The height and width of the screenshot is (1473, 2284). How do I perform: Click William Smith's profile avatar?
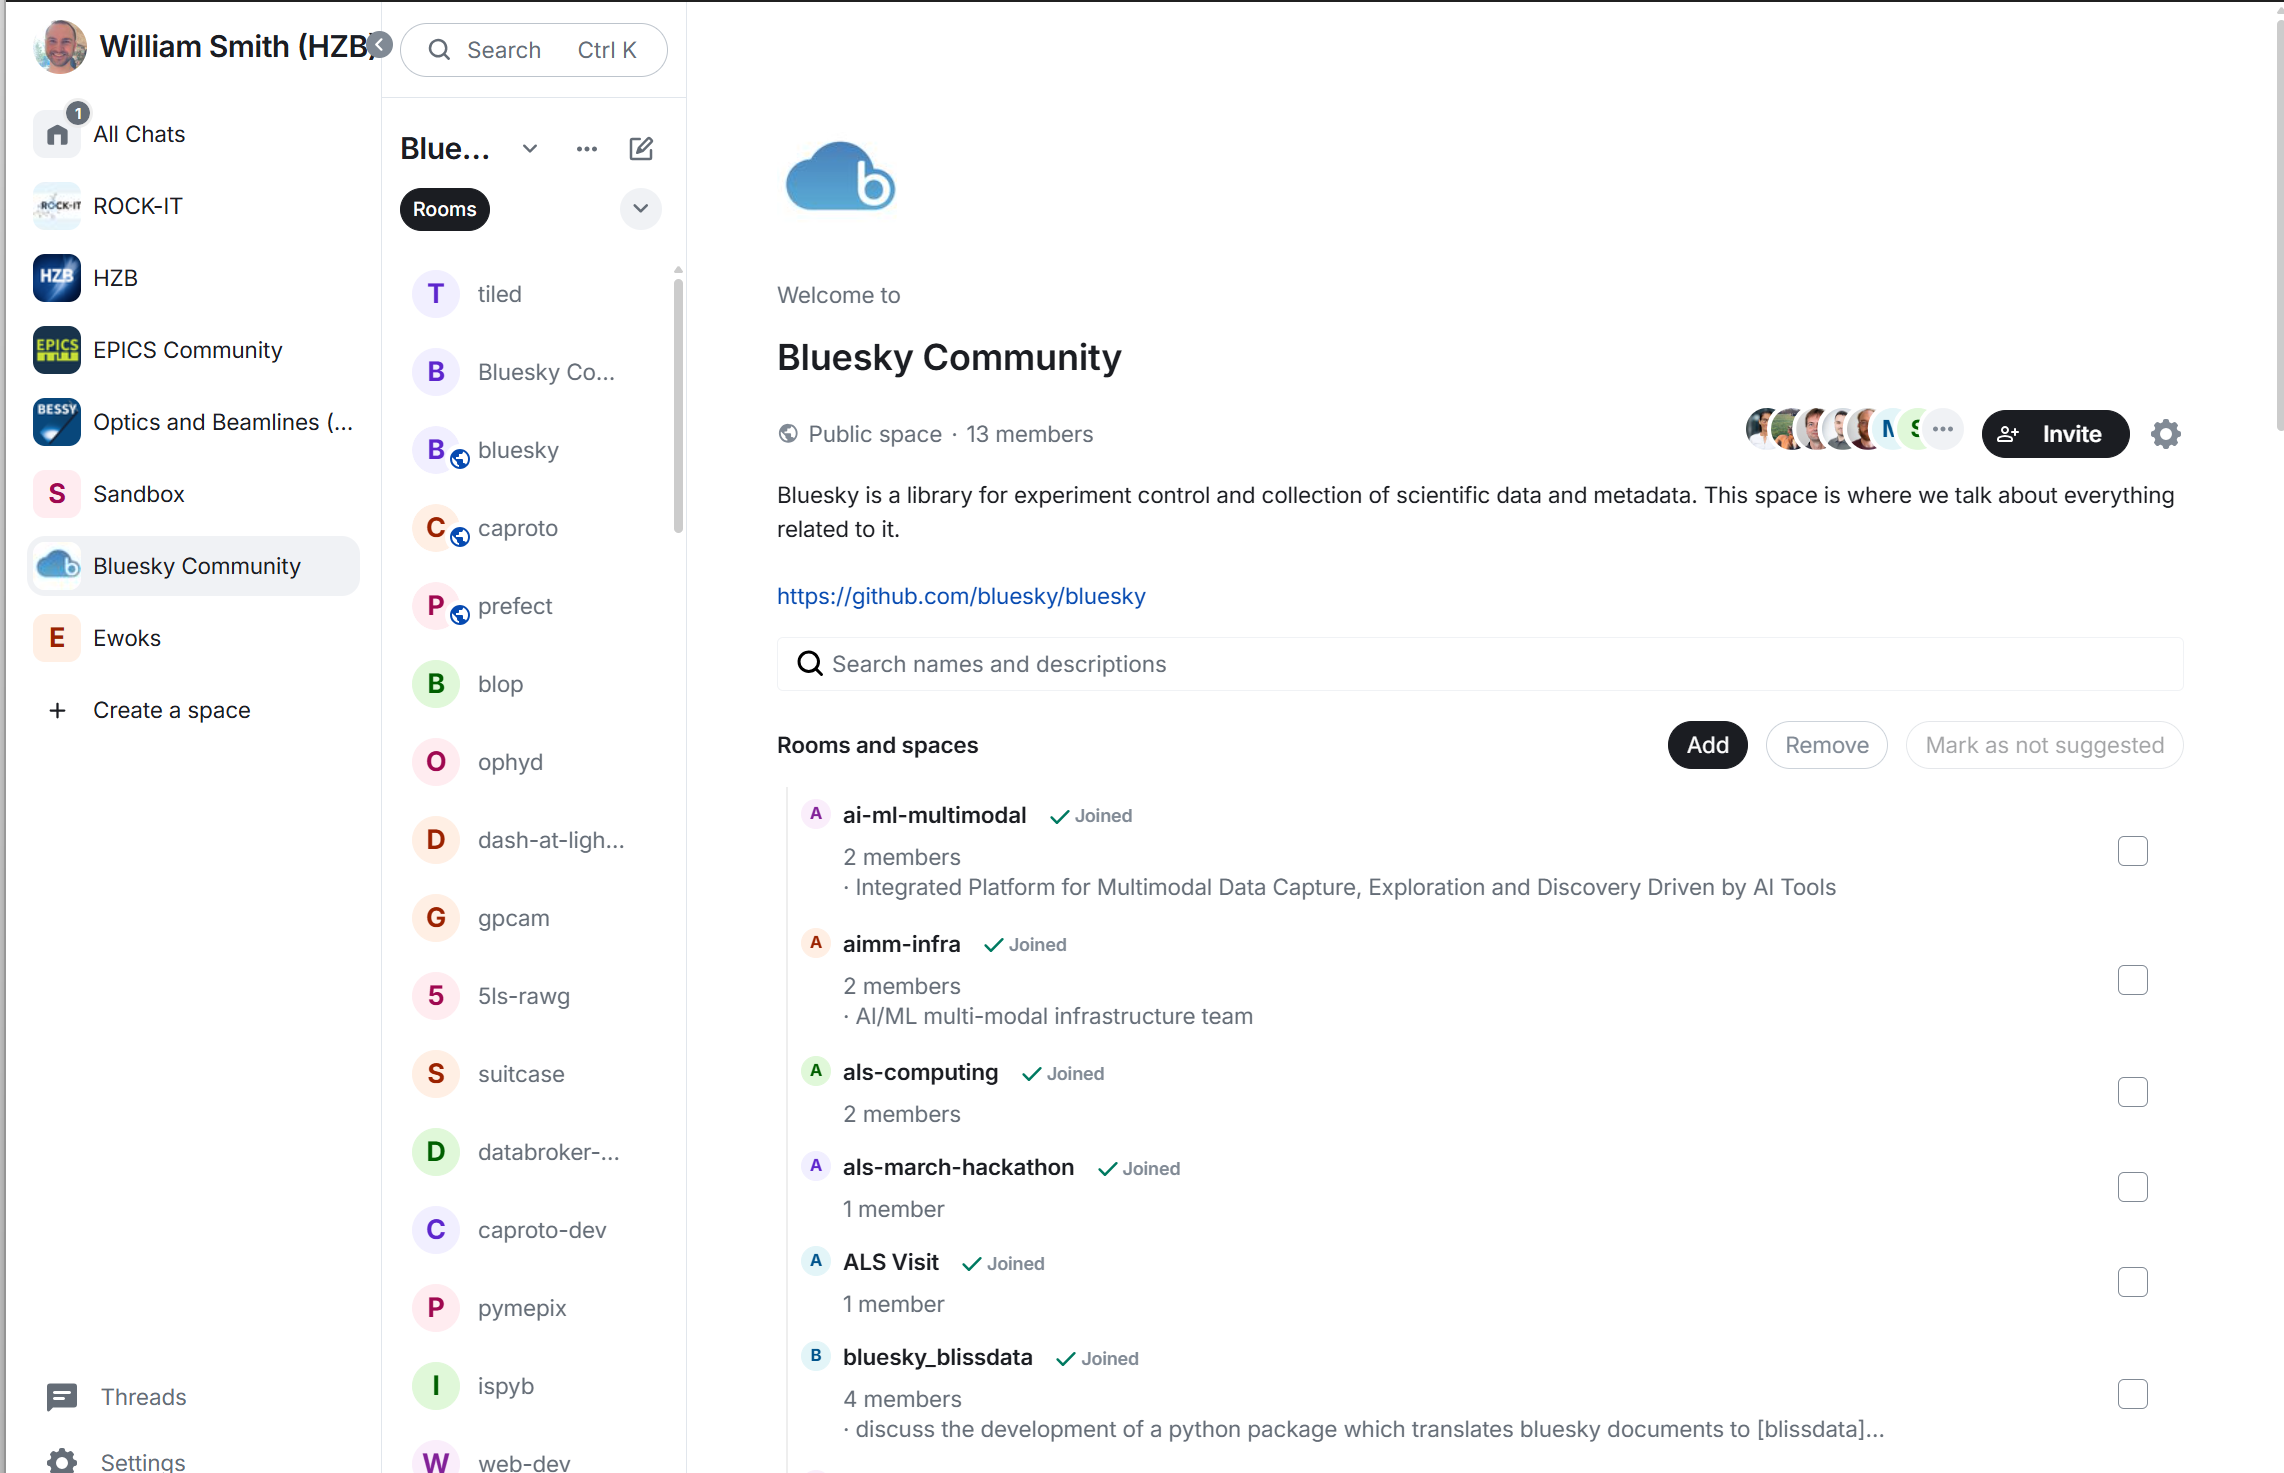(x=59, y=47)
